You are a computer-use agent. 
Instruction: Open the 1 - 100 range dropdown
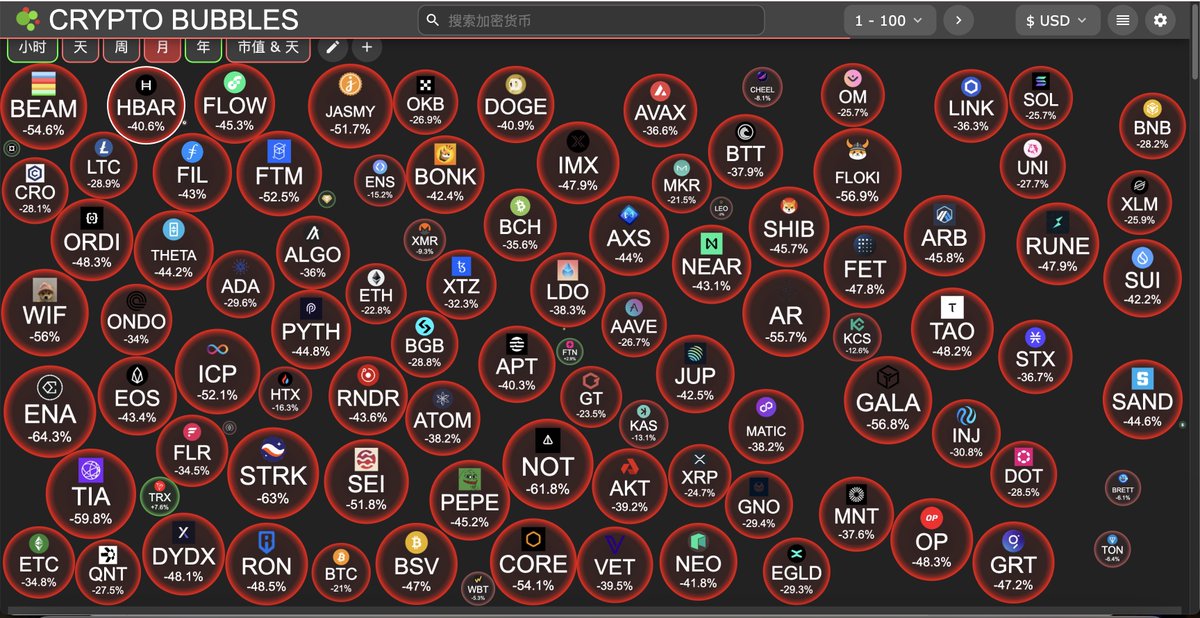[x=890, y=20]
